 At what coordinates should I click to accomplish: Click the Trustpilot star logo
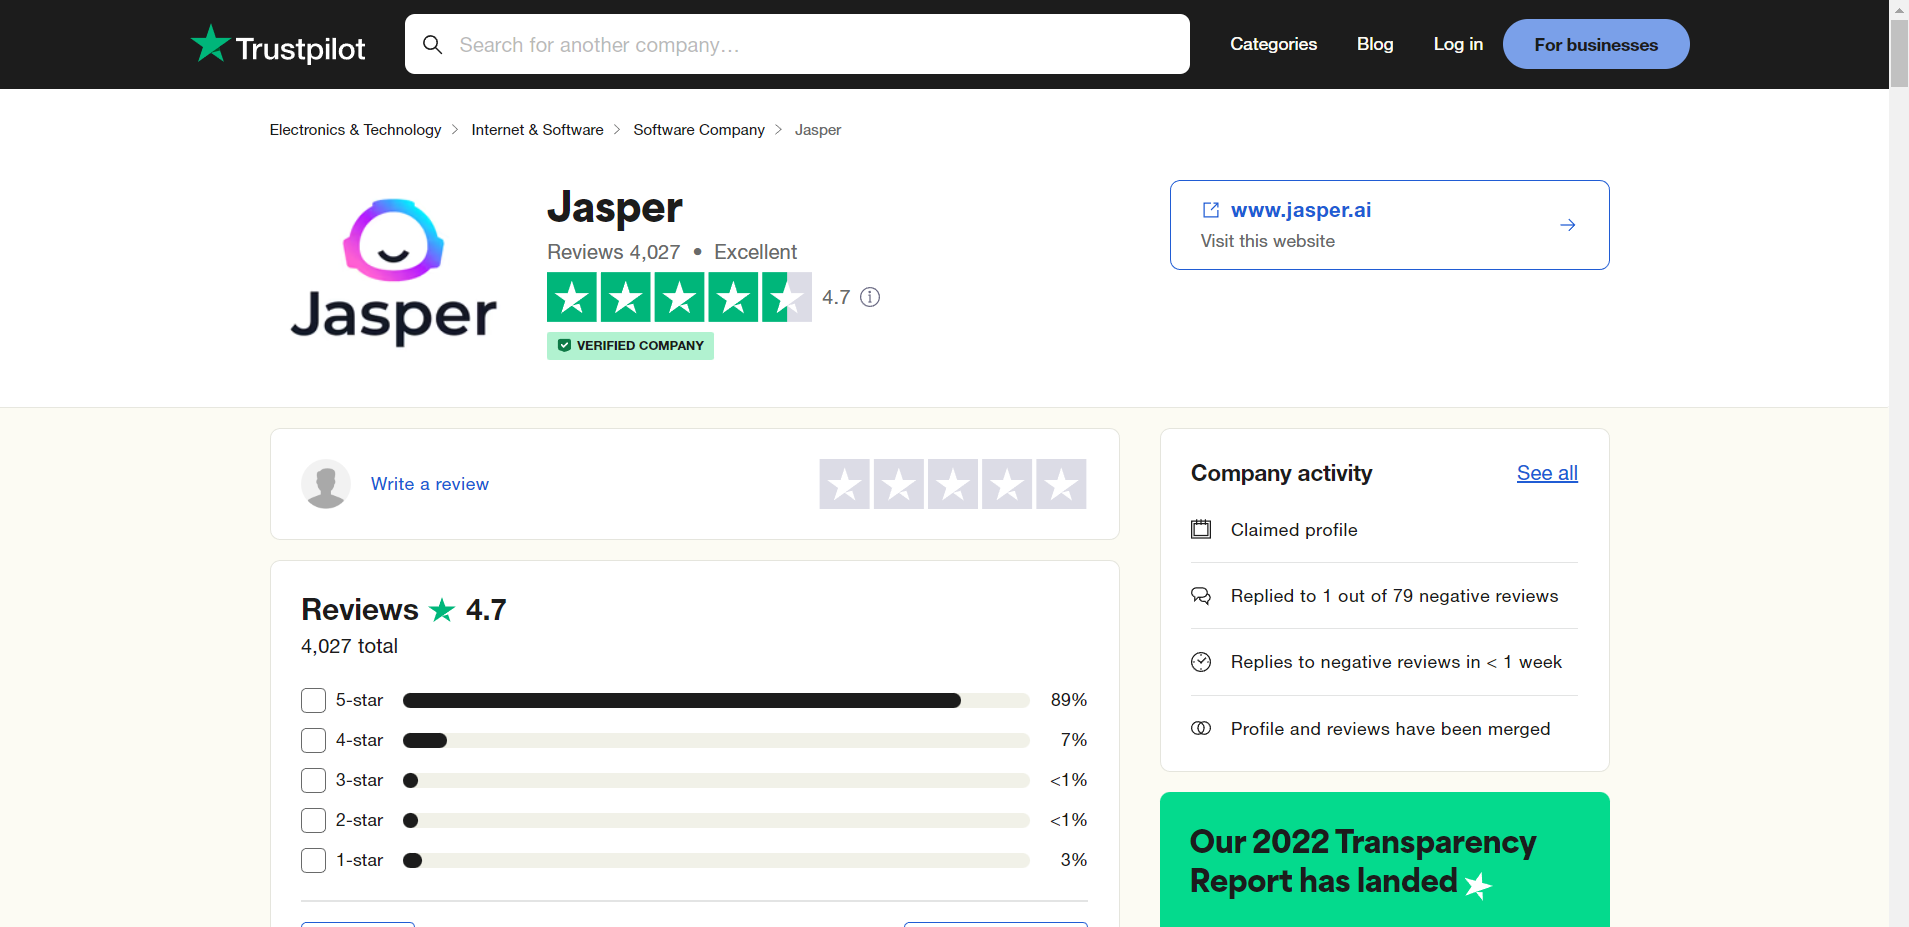[x=210, y=44]
